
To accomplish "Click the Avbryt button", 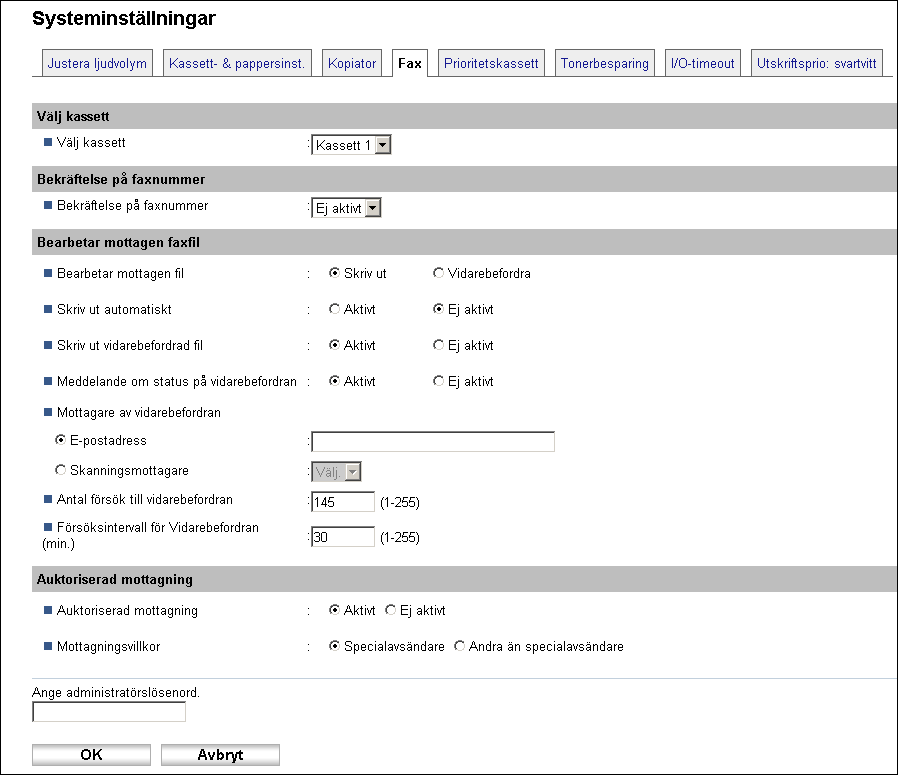I will coord(220,755).
